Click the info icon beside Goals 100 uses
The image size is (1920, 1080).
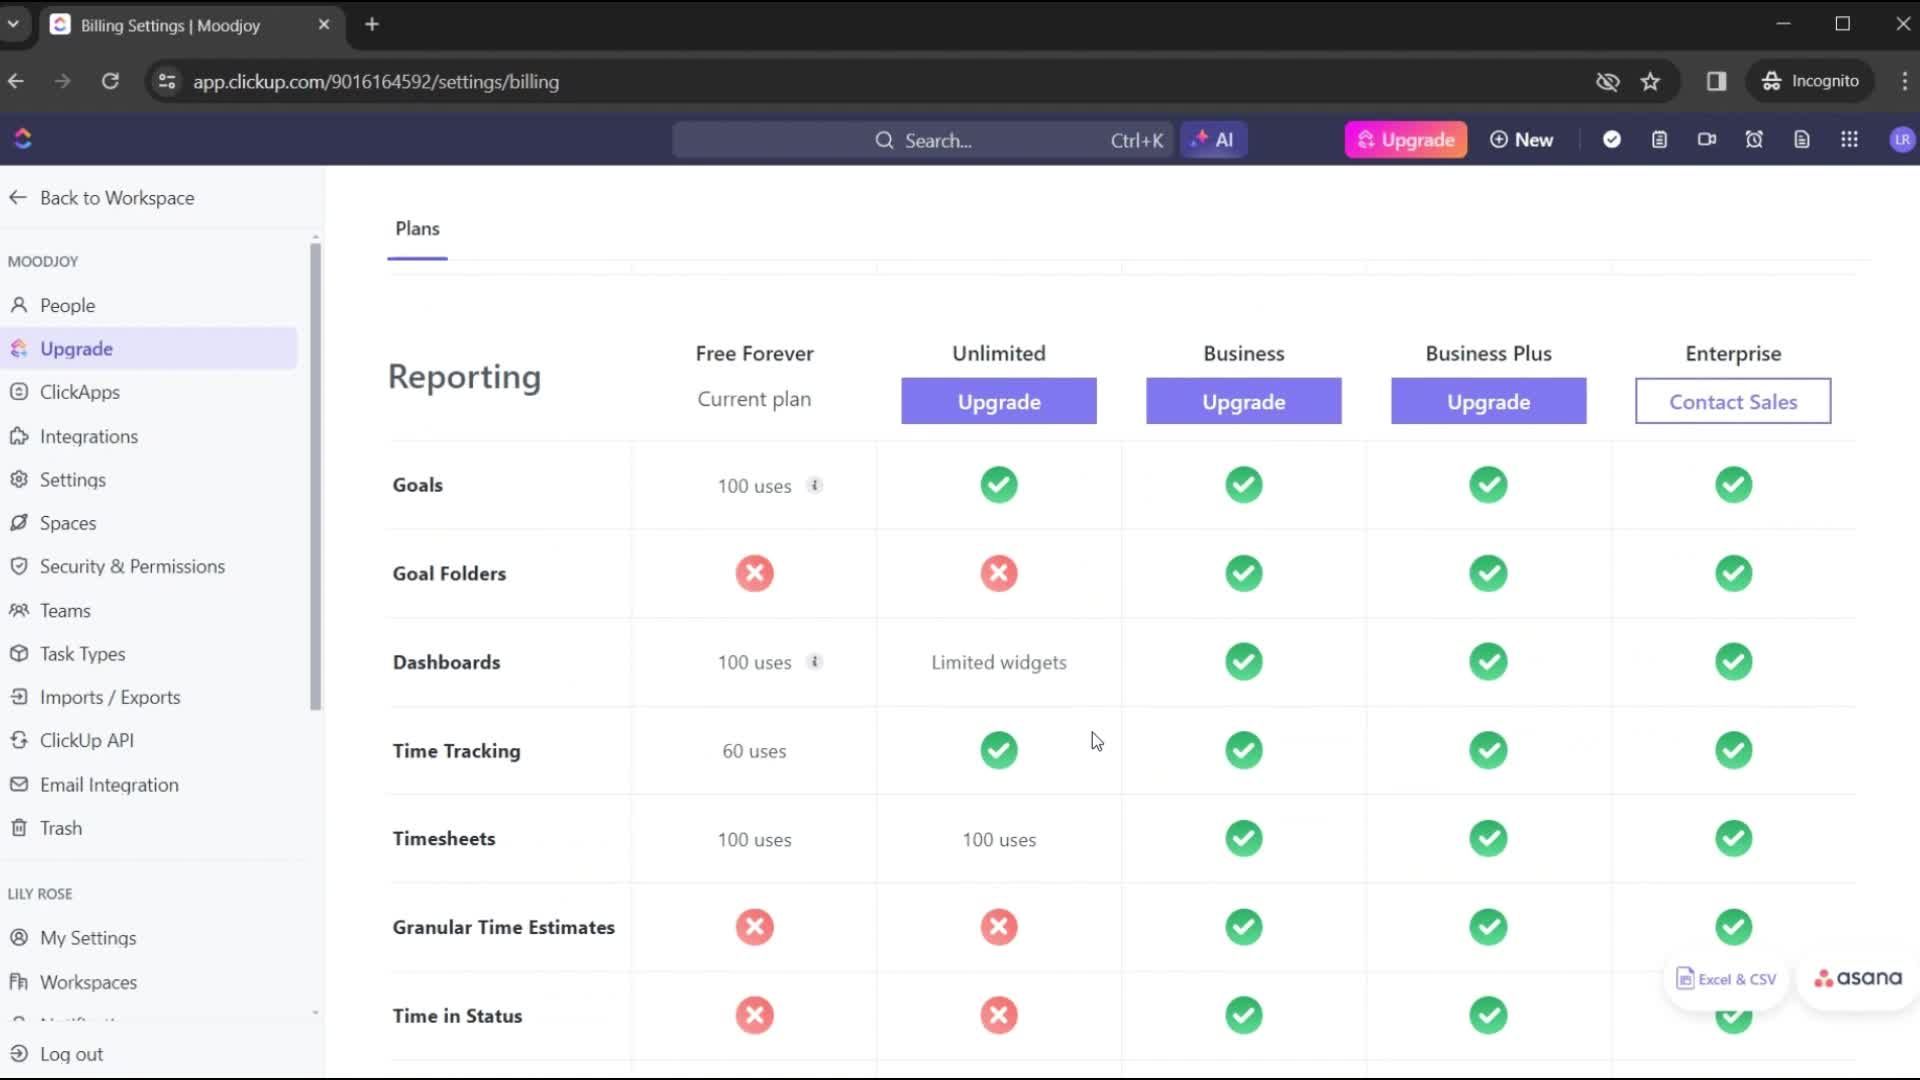click(815, 485)
